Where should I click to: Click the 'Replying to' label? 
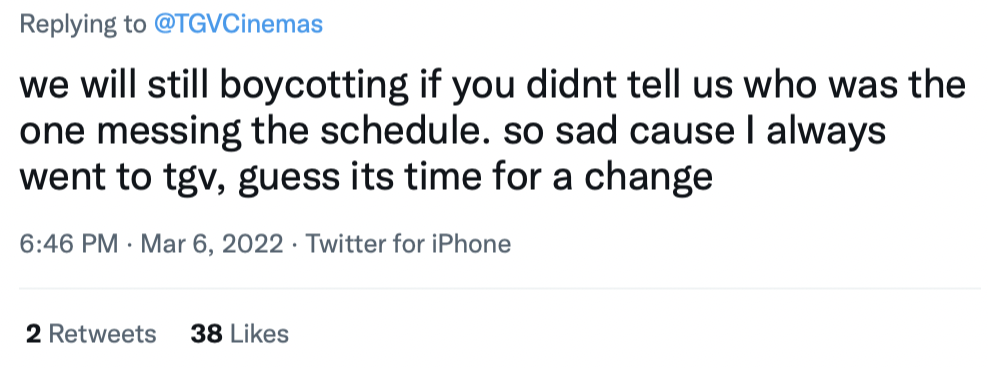coord(83,25)
